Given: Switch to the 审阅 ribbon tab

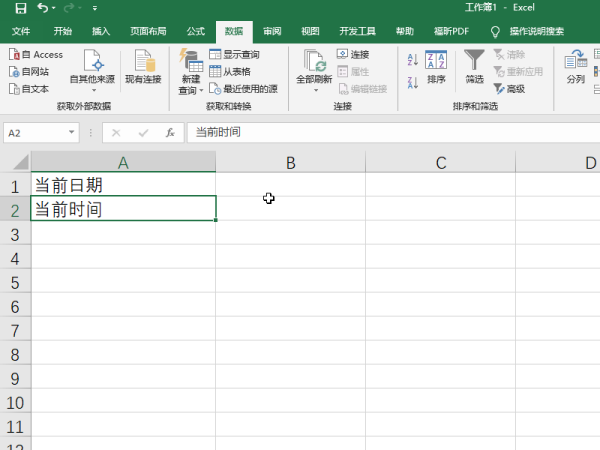Looking at the screenshot, I should [272, 31].
